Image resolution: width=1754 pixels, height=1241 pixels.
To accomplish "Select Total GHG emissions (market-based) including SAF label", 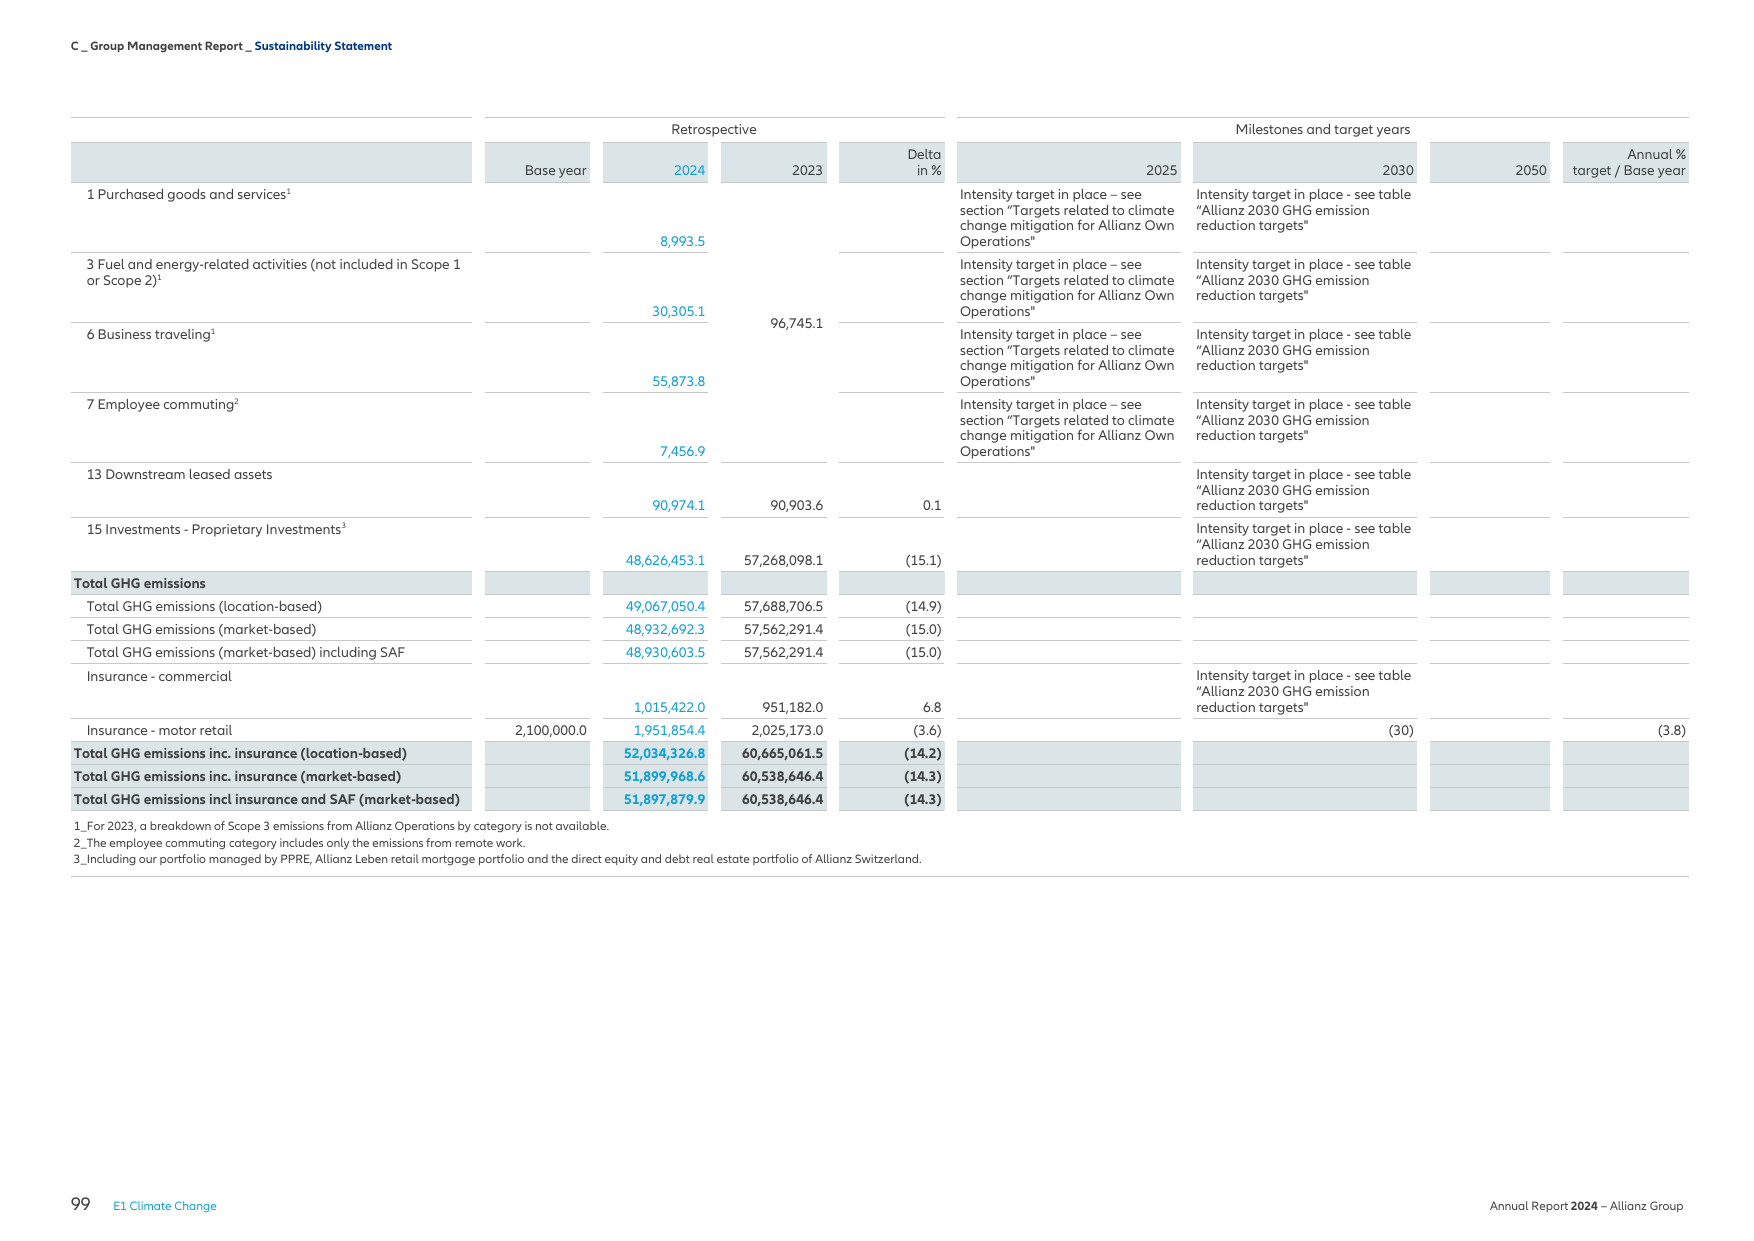I will coord(245,652).
